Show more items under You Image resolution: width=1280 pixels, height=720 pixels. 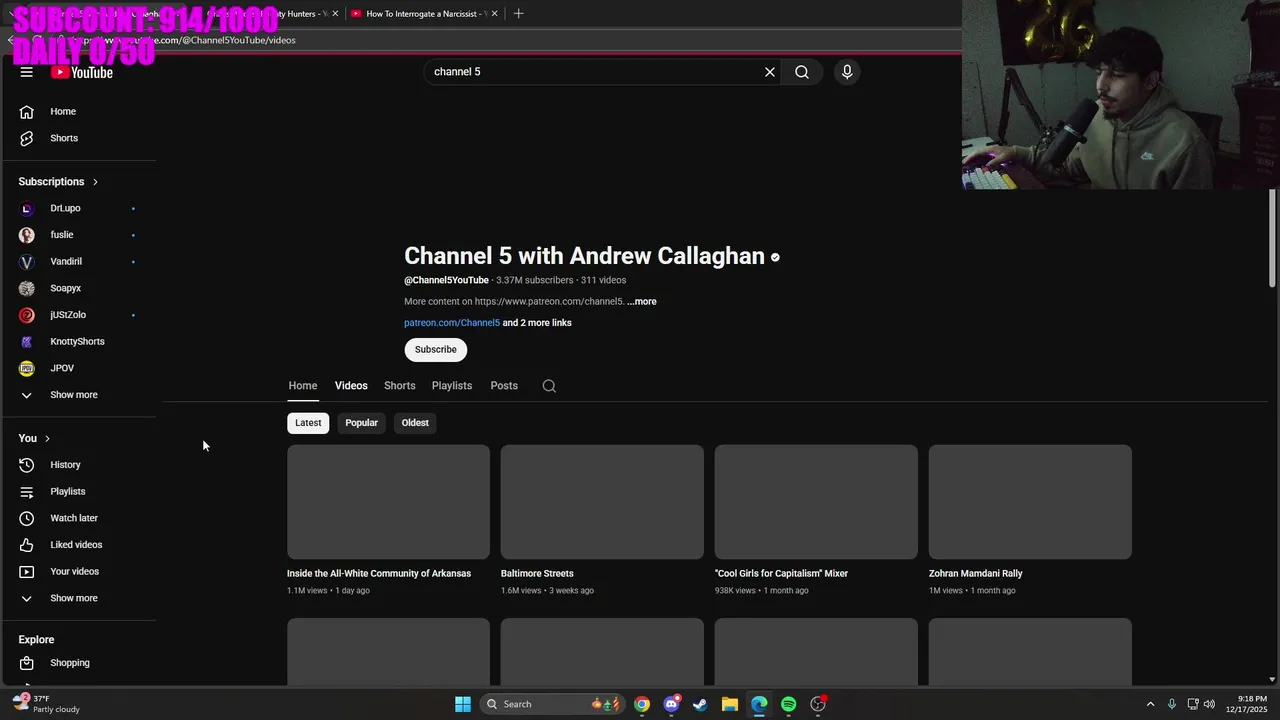[79, 598]
